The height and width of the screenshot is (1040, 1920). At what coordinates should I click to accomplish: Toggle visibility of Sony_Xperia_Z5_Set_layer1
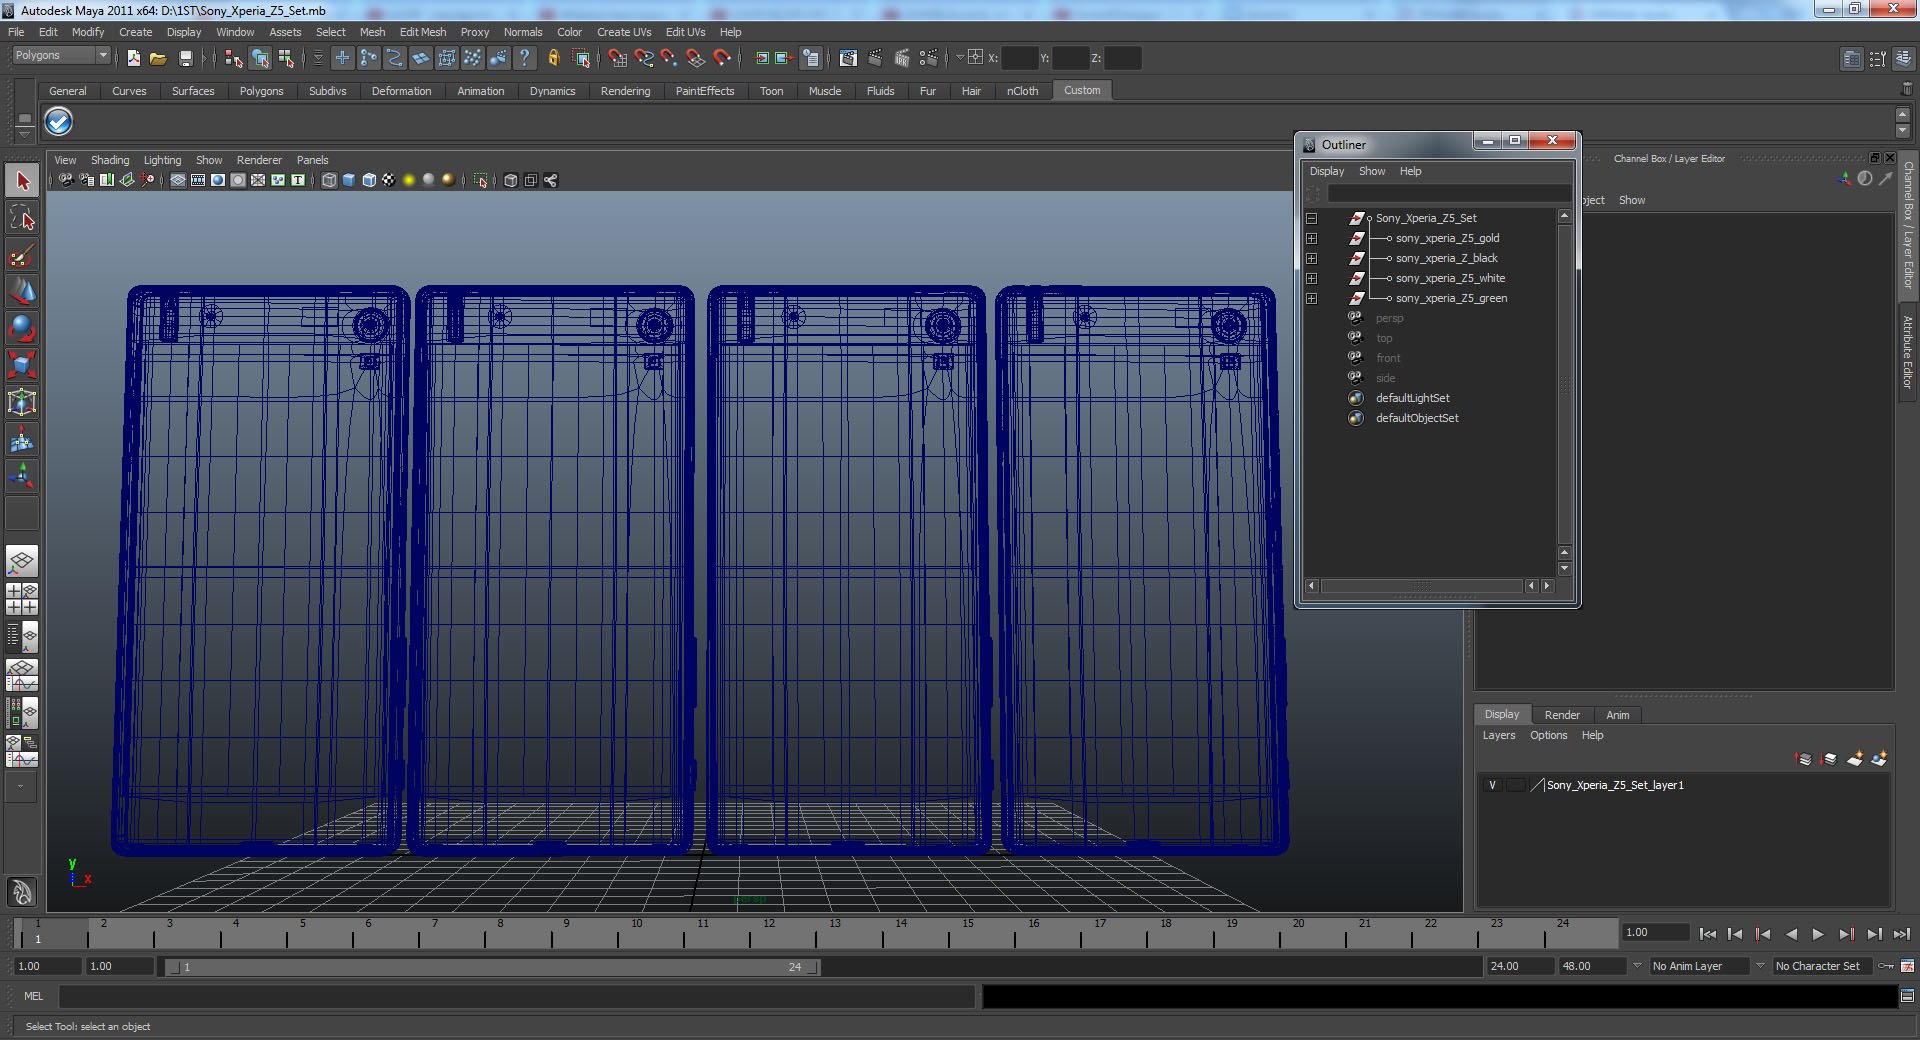click(x=1492, y=785)
